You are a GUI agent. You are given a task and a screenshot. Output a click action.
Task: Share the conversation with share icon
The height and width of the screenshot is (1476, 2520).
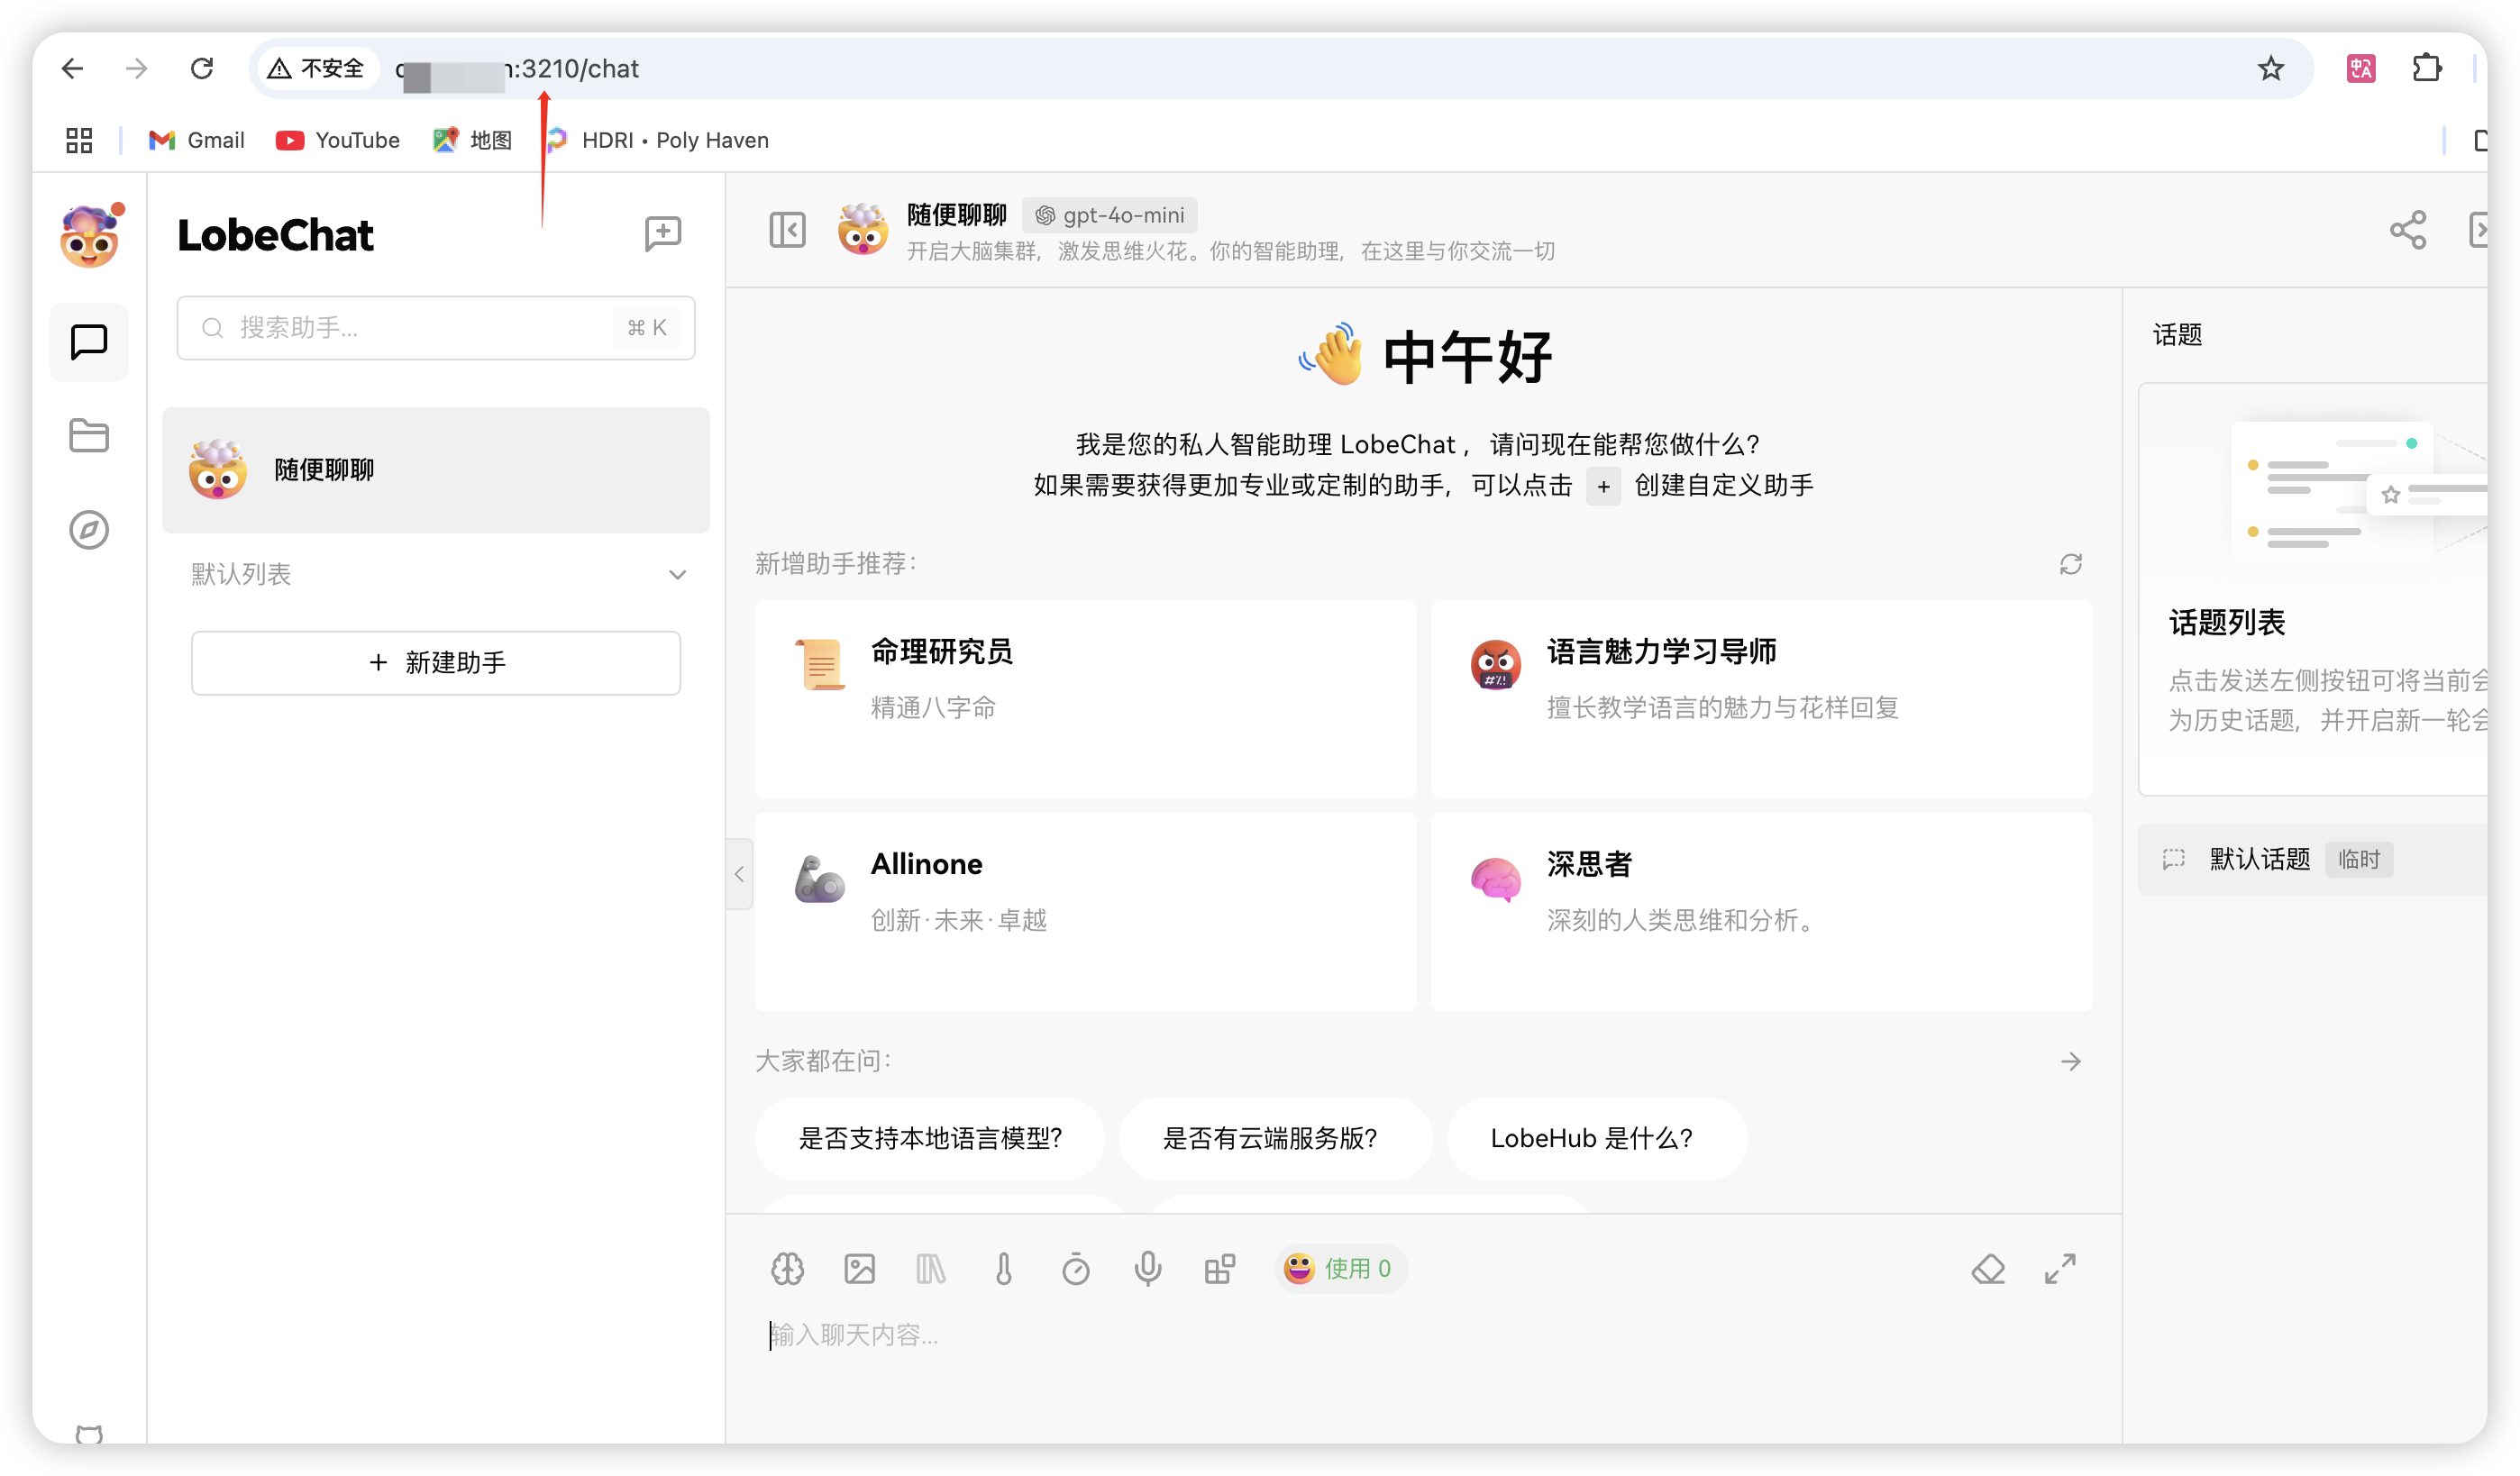2408,230
